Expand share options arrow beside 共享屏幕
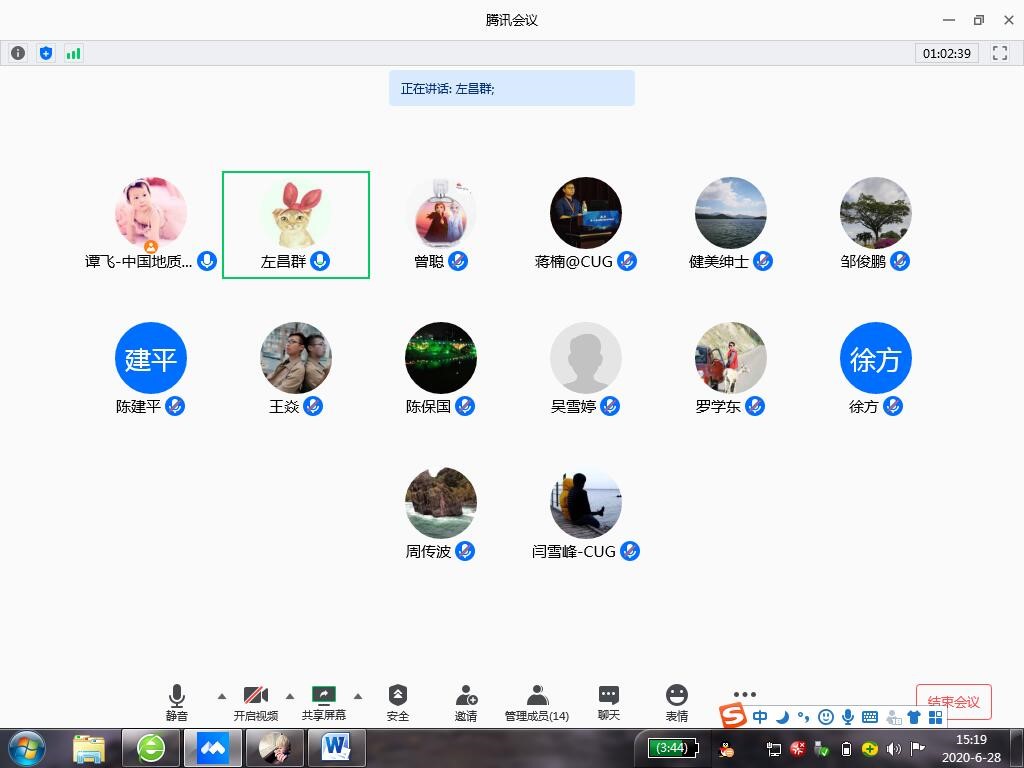Image resolution: width=1024 pixels, height=768 pixels. pyautogui.click(x=358, y=696)
